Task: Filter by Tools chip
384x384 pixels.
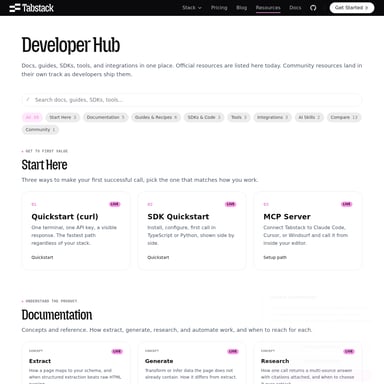Action: click(239, 117)
